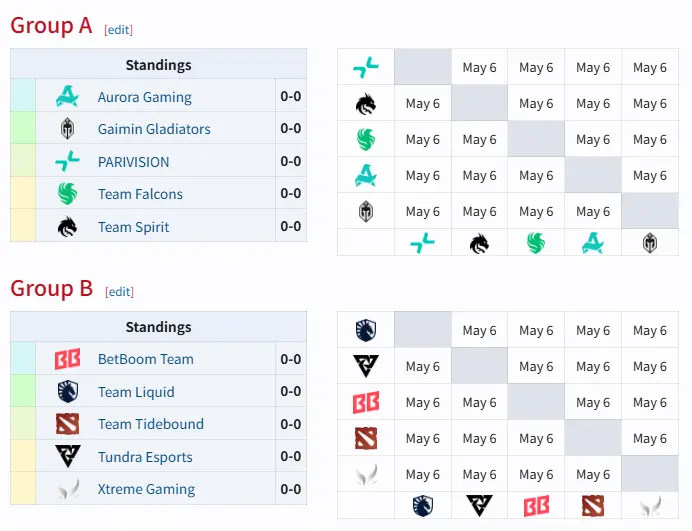Click the first May 6 cell in PARIVISION row
The height and width of the screenshot is (531, 692).
tap(479, 68)
